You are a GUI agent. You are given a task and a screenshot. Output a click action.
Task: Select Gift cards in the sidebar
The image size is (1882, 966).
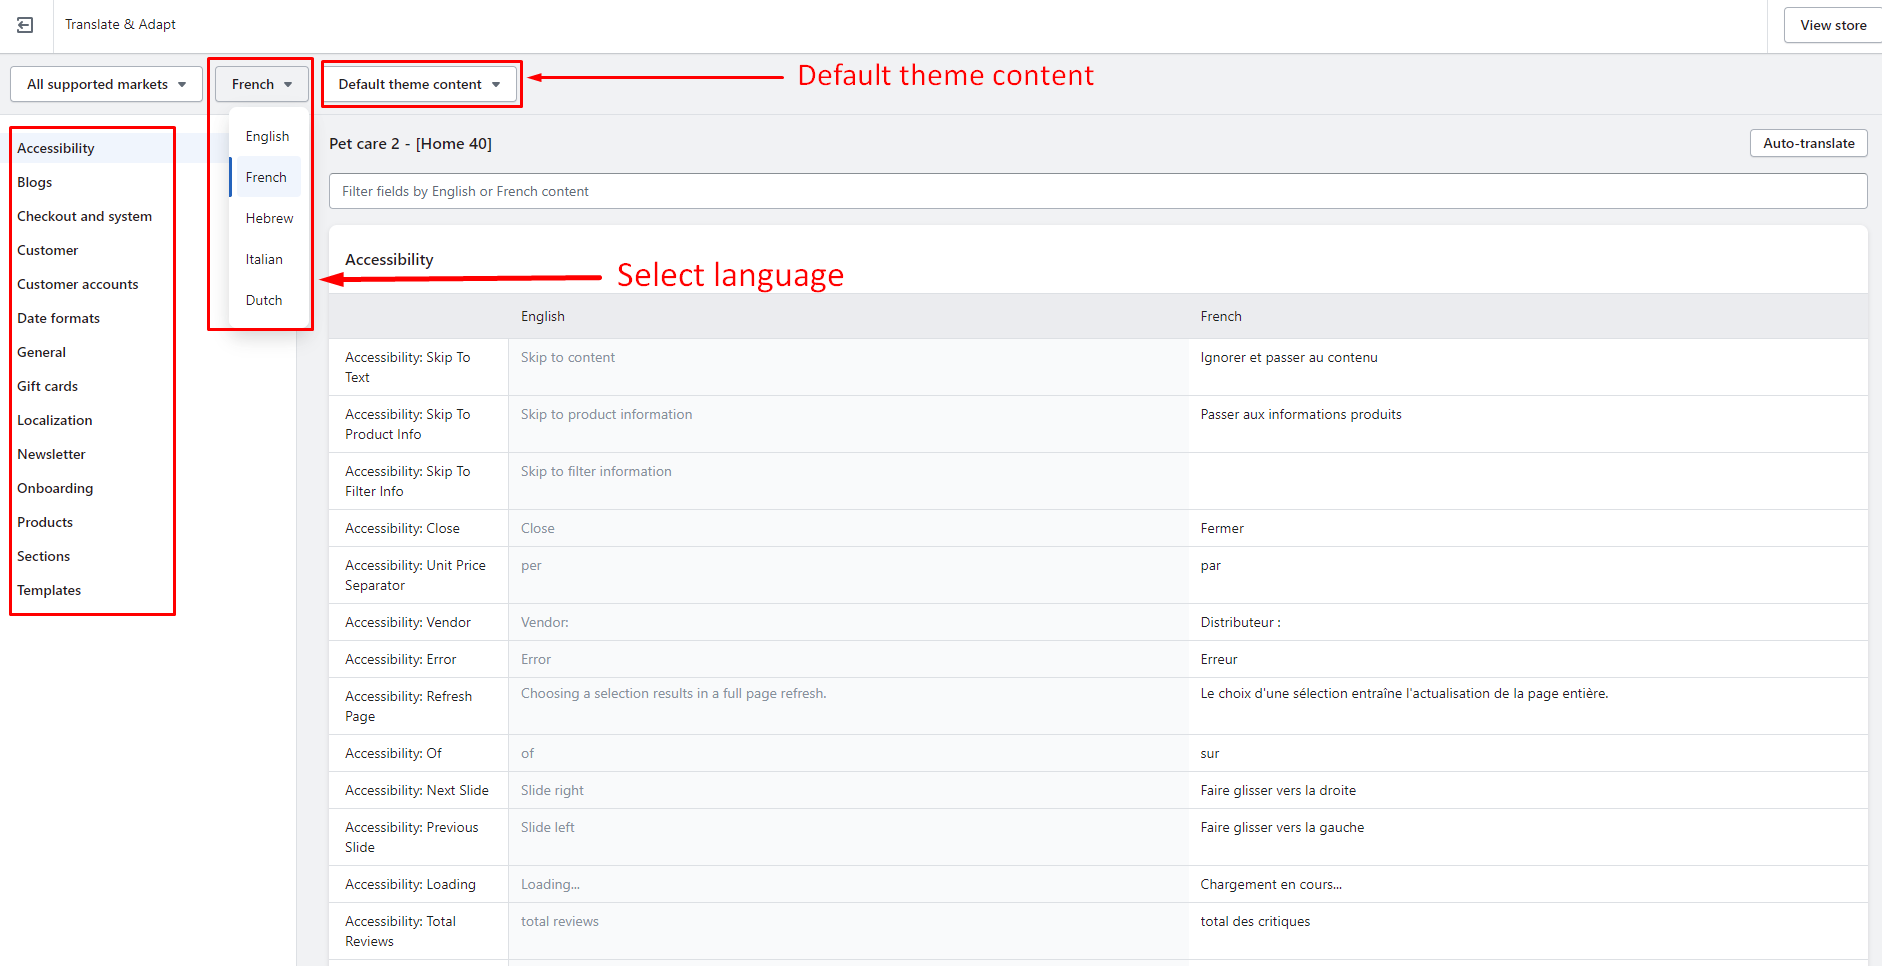click(x=48, y=386)
